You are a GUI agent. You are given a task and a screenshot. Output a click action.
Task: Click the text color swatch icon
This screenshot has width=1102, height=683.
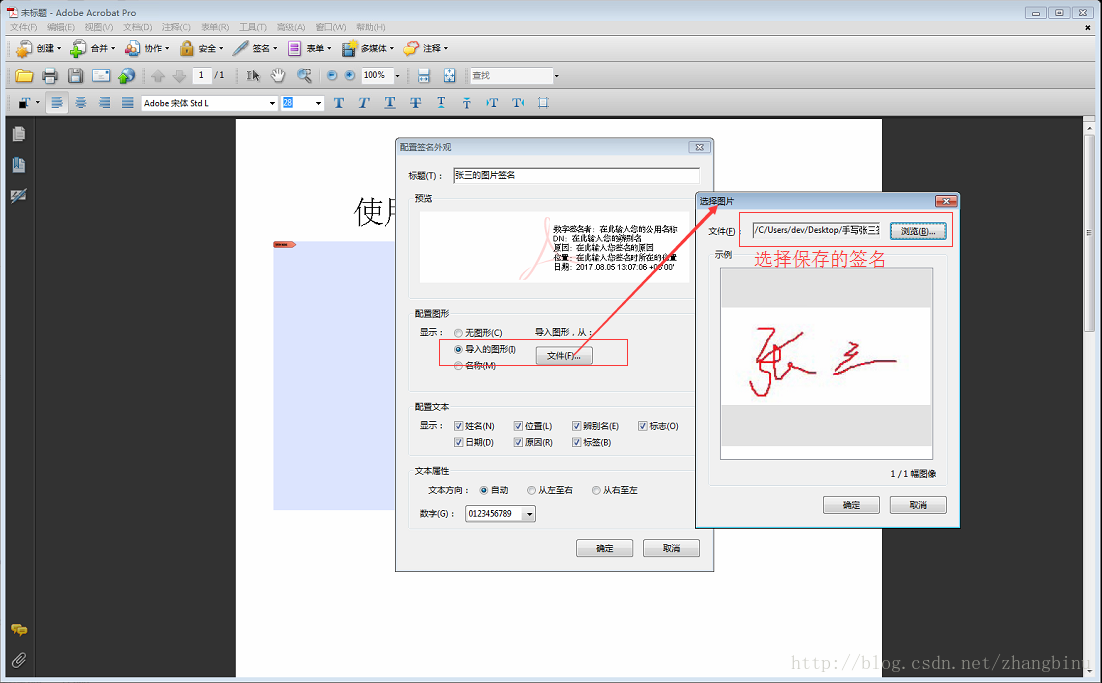[x=24, y=103]
